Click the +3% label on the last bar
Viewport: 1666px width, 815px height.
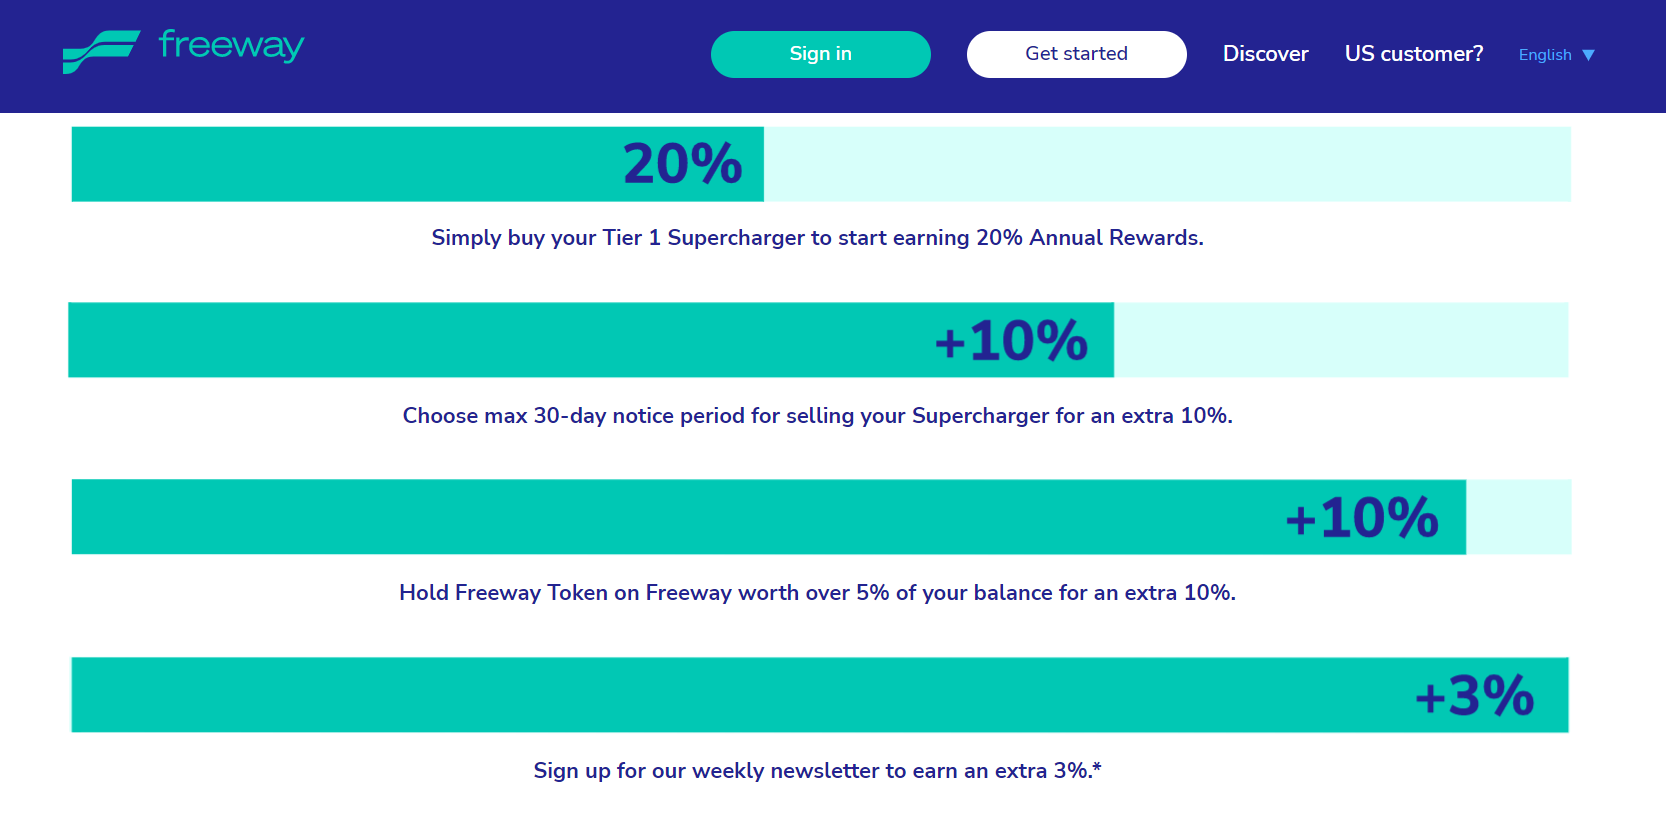tap(1474, 696)
